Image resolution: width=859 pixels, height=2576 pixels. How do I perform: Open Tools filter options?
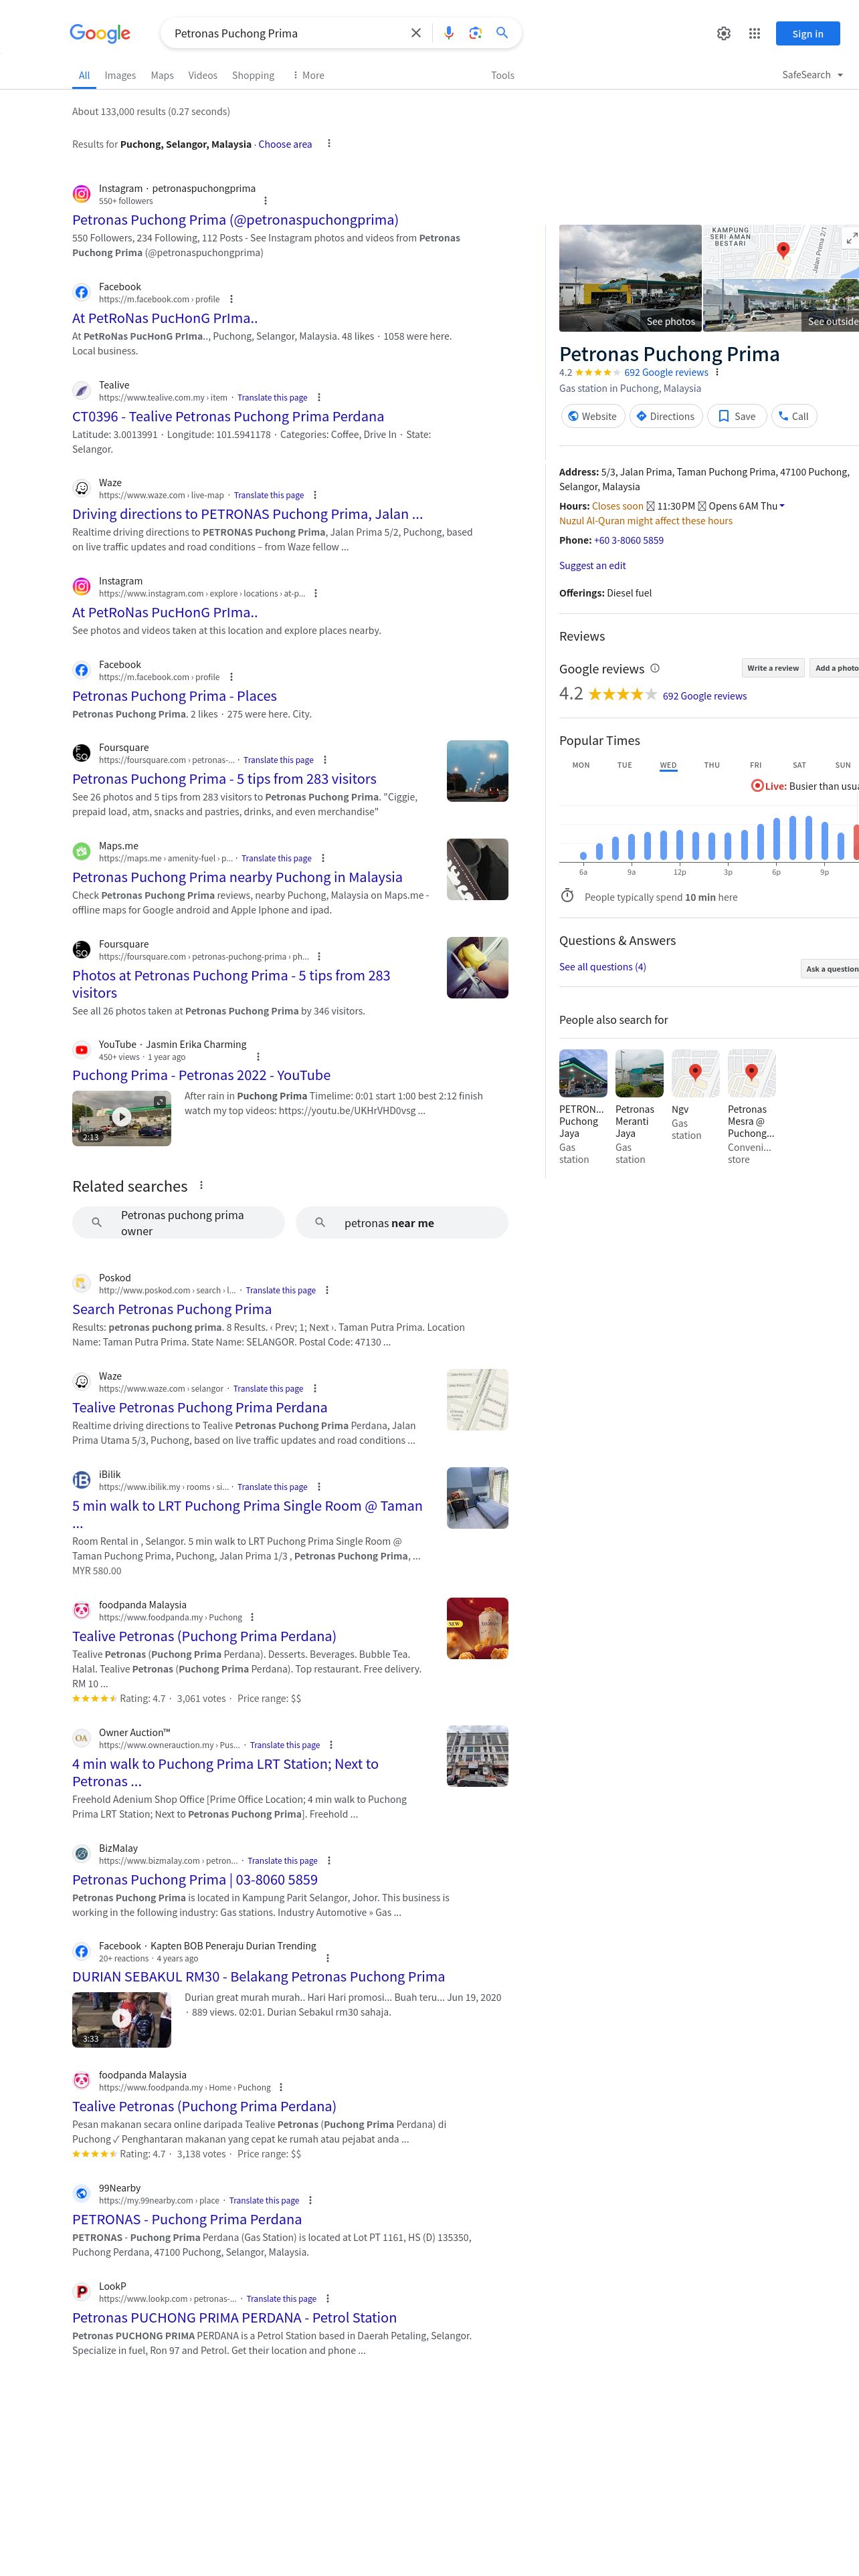pos(503,76)
